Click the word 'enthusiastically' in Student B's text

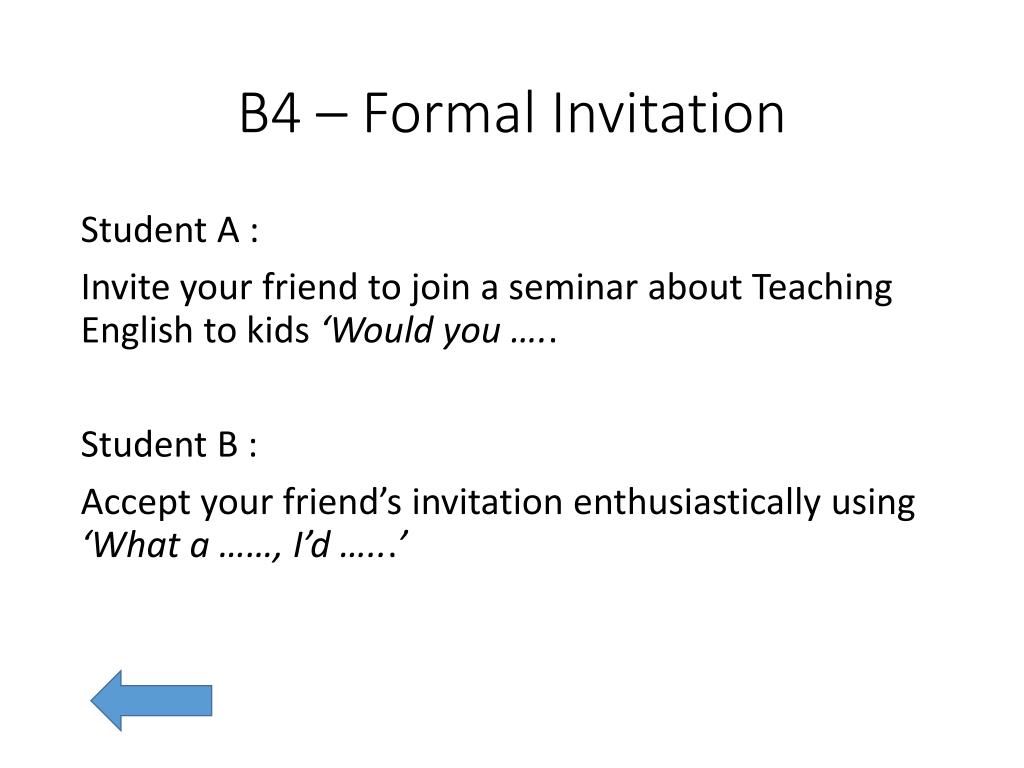pos(697,503)
